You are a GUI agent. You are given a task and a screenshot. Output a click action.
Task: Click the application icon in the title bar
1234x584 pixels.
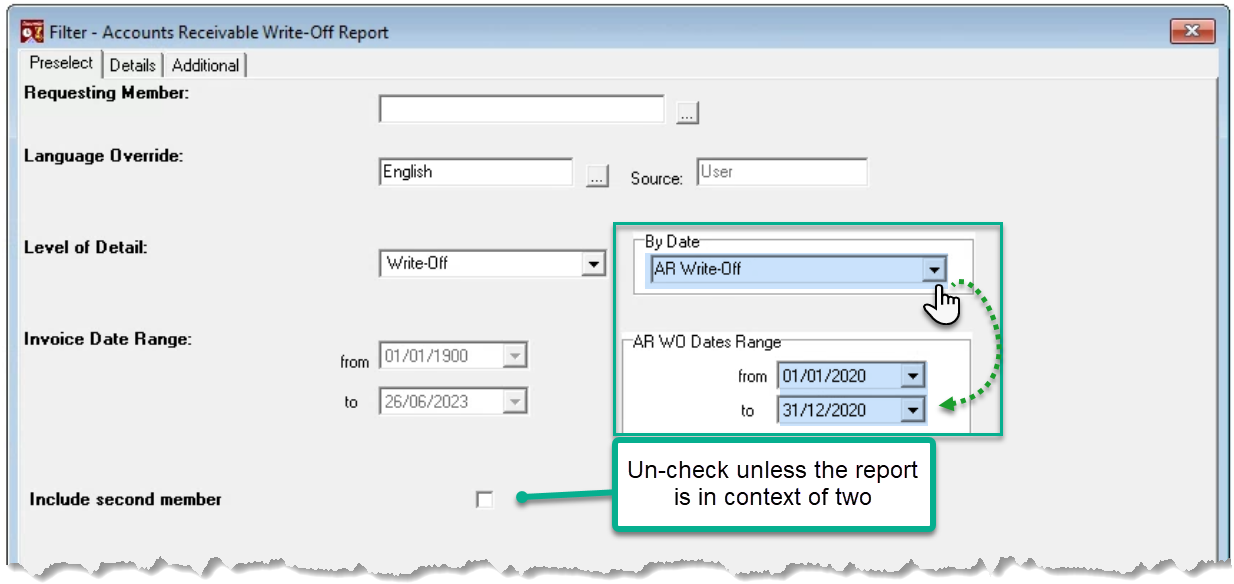33,32
